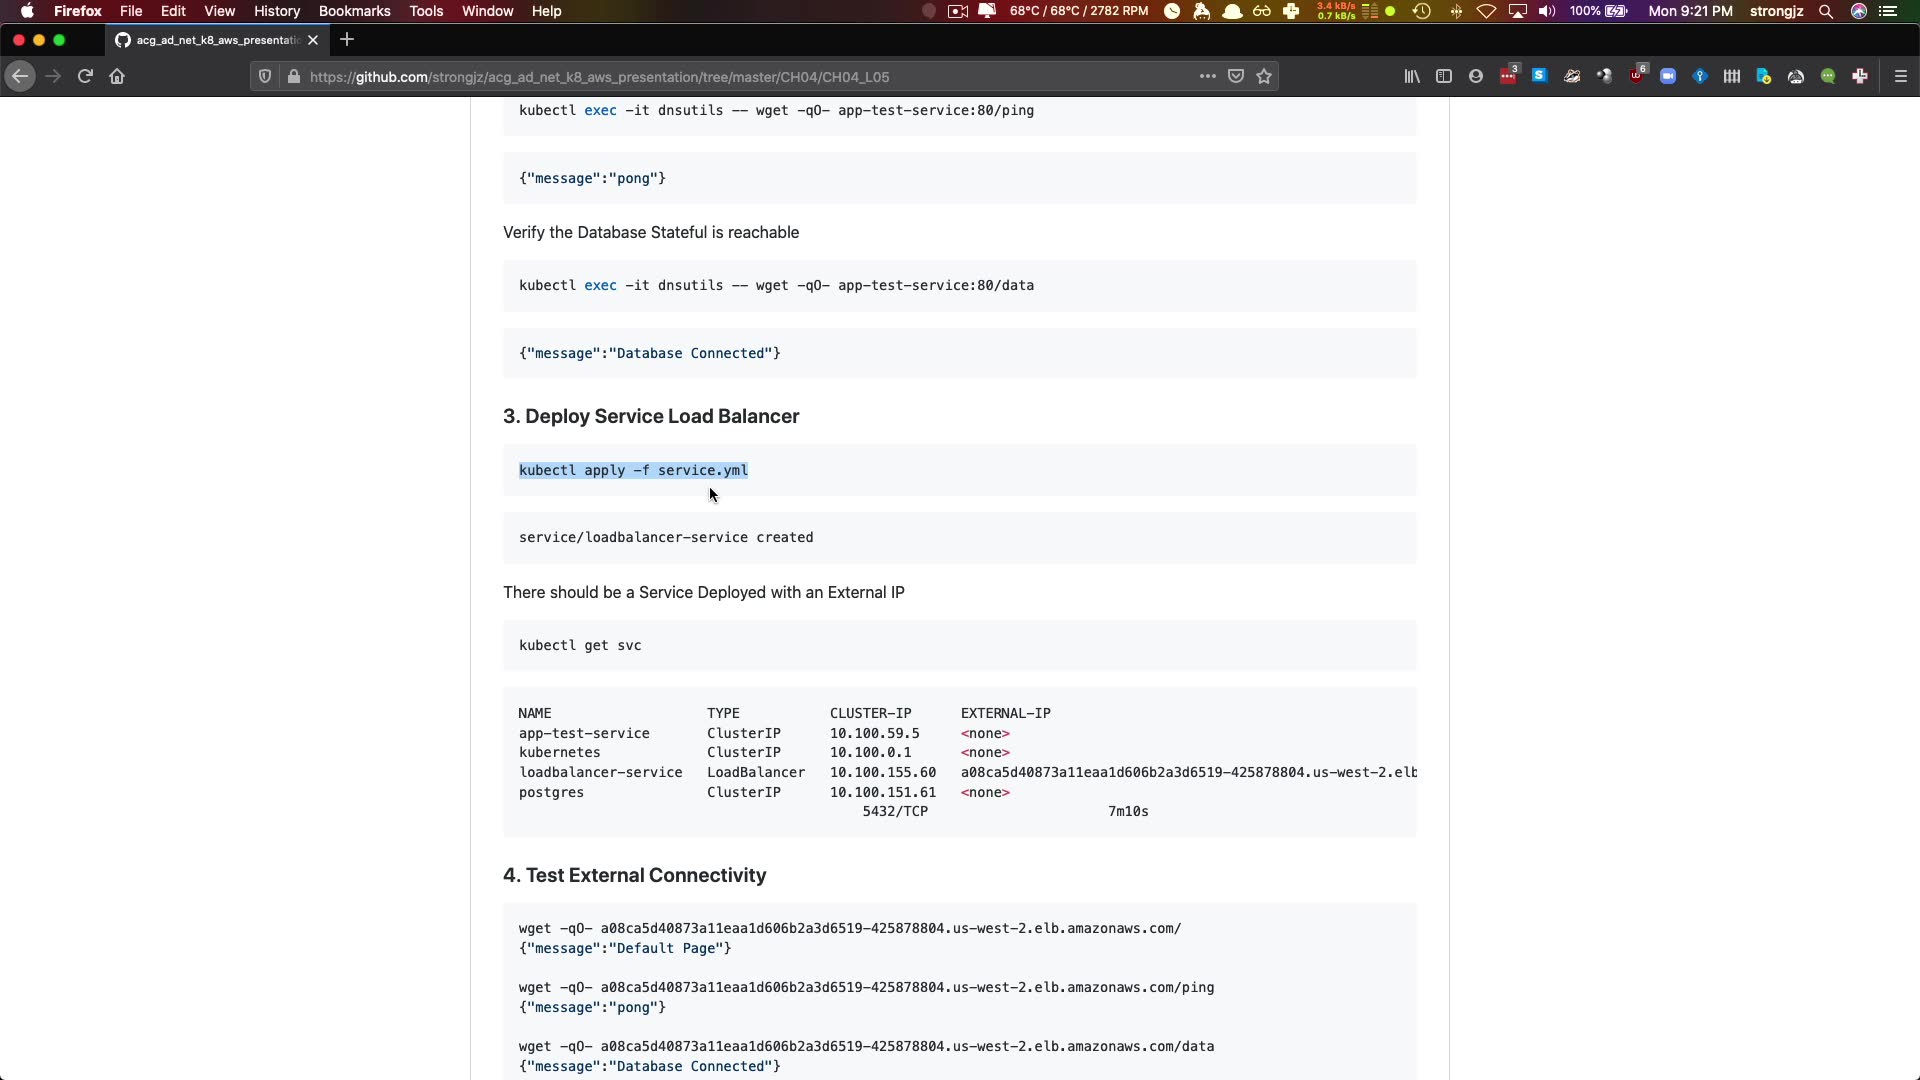Save the page to Pocket
Screen dimensions: 1920x1080
[1236, 76]
